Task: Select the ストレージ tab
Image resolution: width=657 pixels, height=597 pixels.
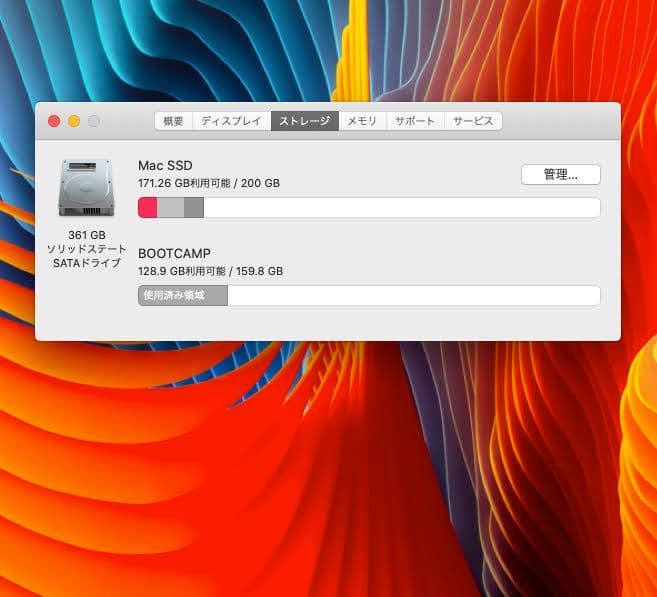Action: (x=305, y=121)
